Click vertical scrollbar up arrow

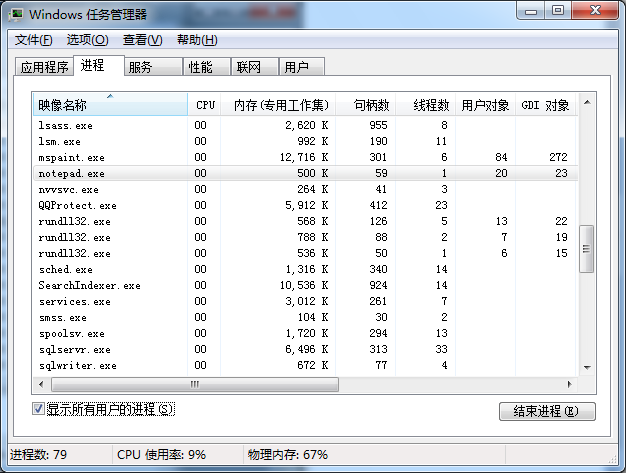587,103
